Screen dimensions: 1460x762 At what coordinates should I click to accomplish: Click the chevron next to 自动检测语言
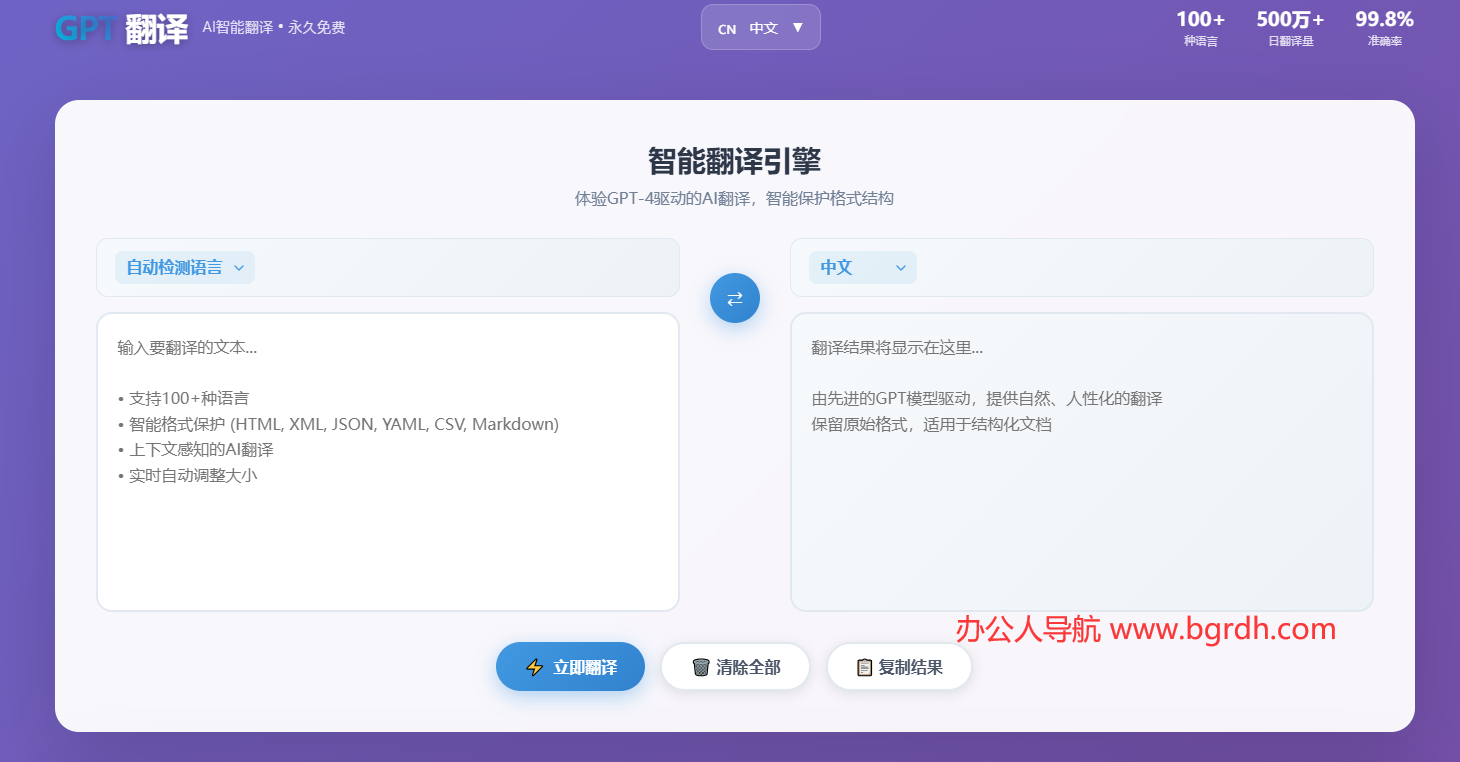pyautogui.click(x=240, y=267)
